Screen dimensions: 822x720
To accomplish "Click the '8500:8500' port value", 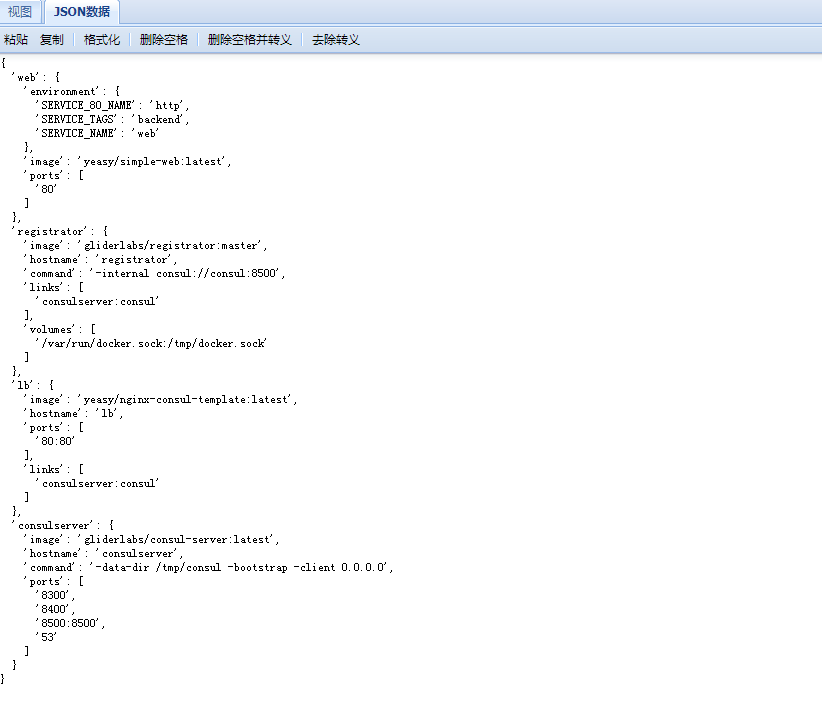I will click(70, 624).
